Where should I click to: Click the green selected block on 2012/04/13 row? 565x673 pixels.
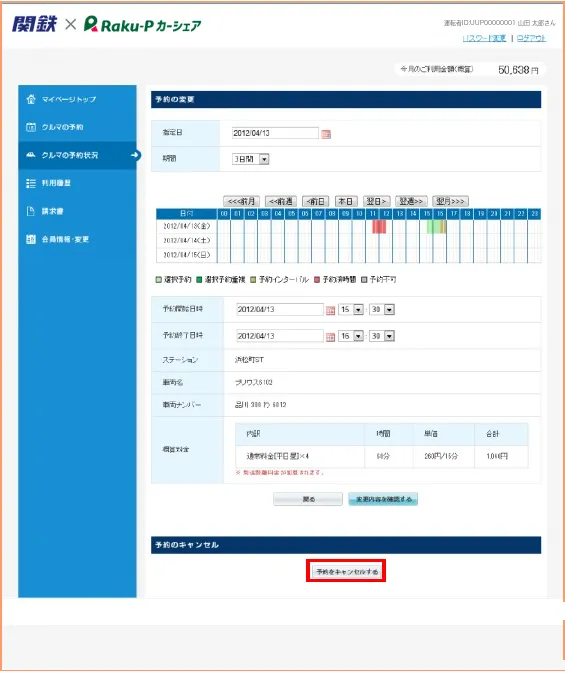(x=434, y=226)
